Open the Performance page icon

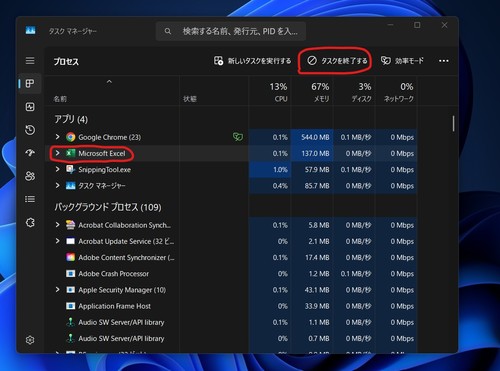30,107
